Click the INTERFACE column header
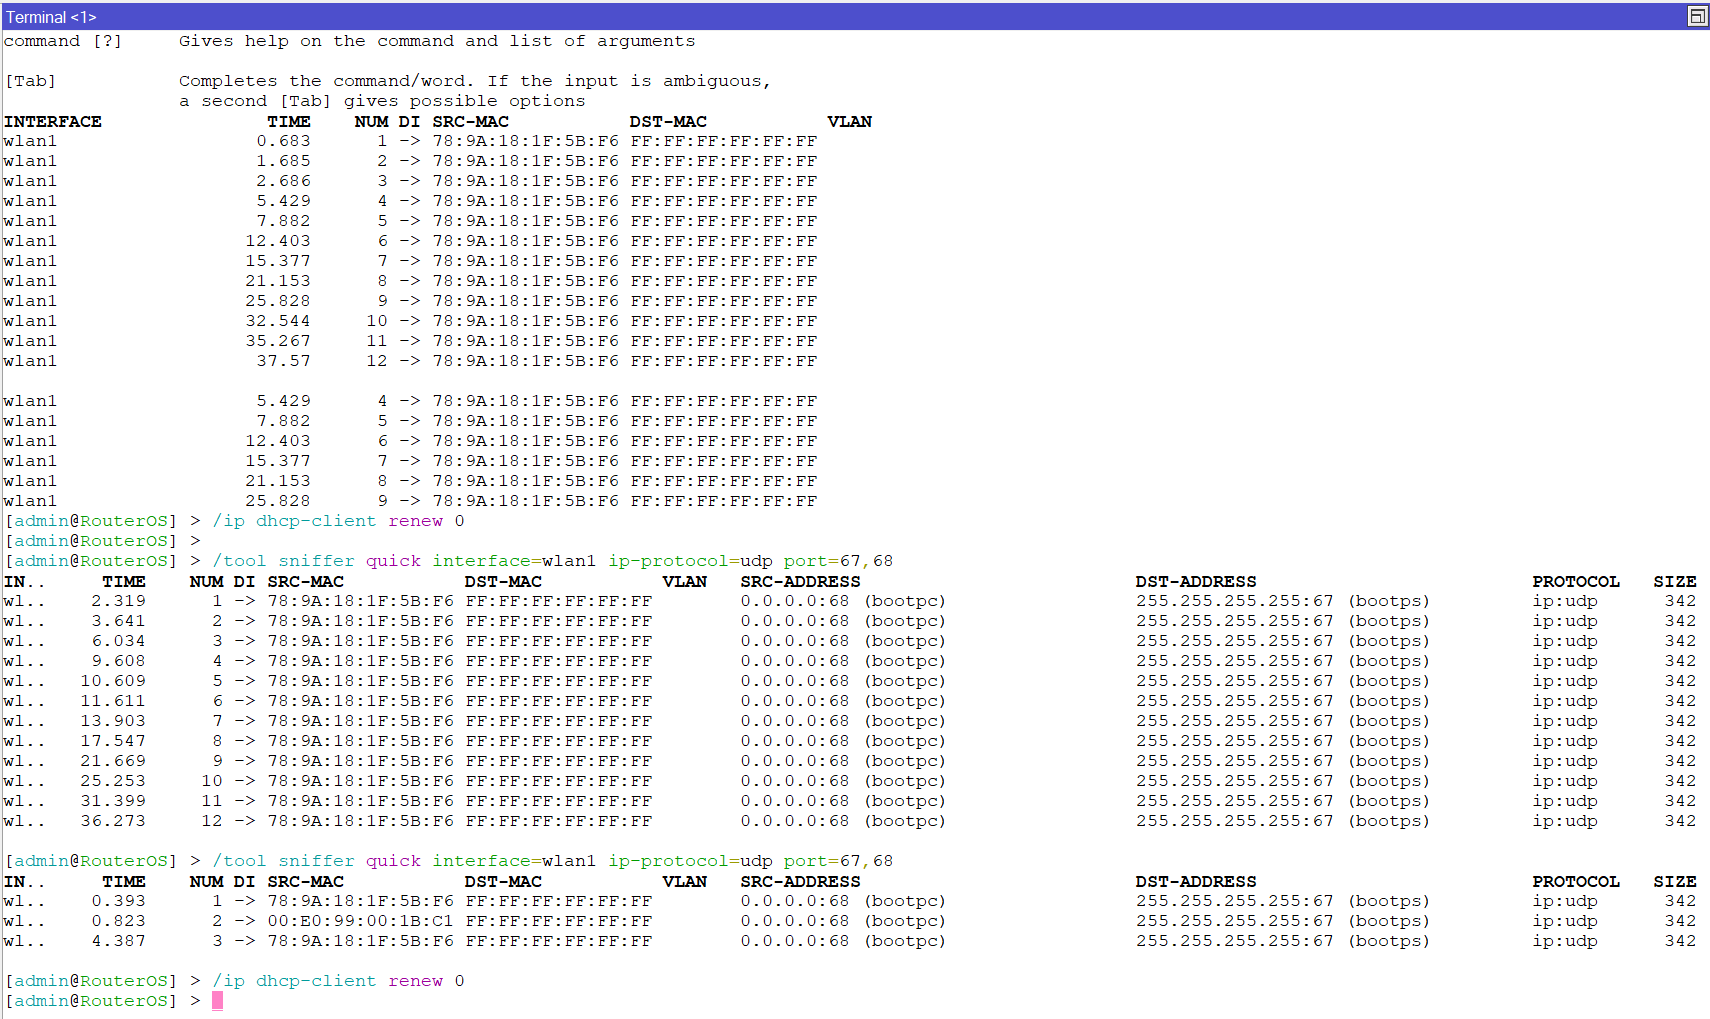This screenshot has height=1019, width=1710. [53, 121]
